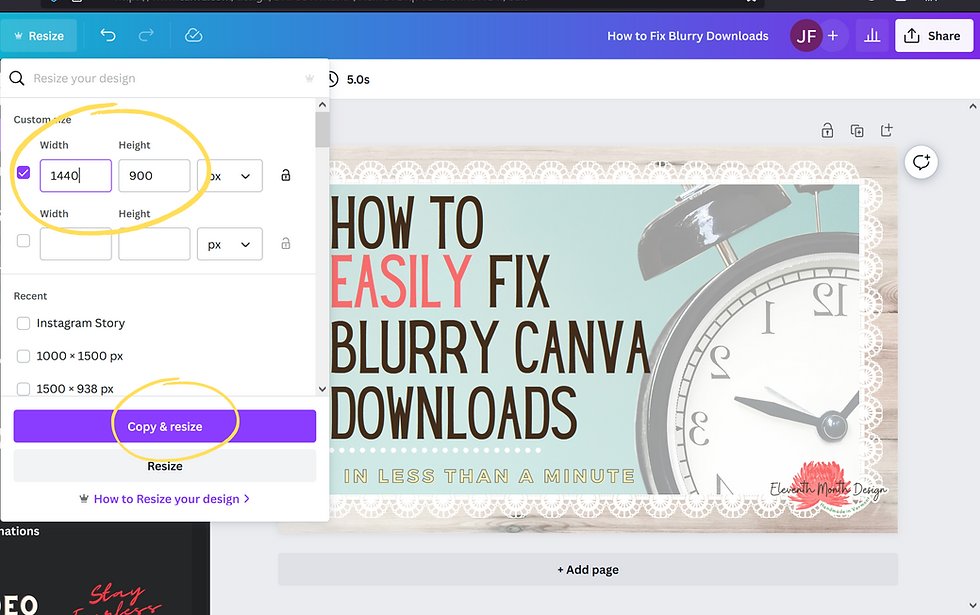
Task: Open the insights chart icon near Share
Action: pyautogui.click(x=871, y=35)
